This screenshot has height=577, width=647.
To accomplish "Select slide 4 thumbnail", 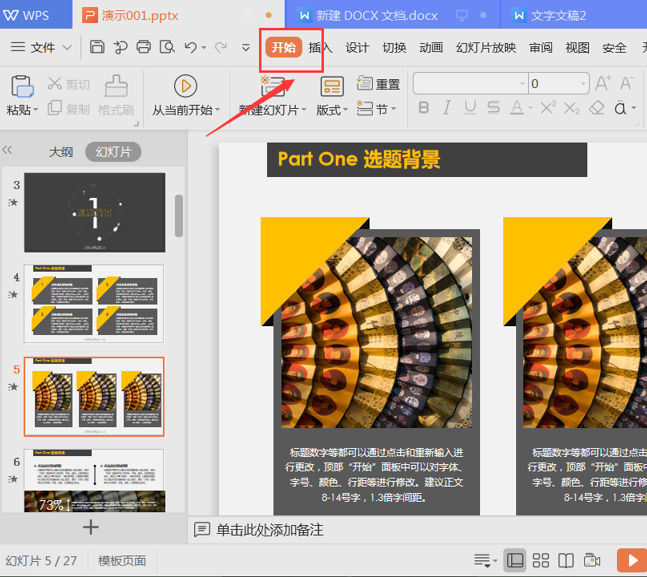I will [x=94, y=303].
